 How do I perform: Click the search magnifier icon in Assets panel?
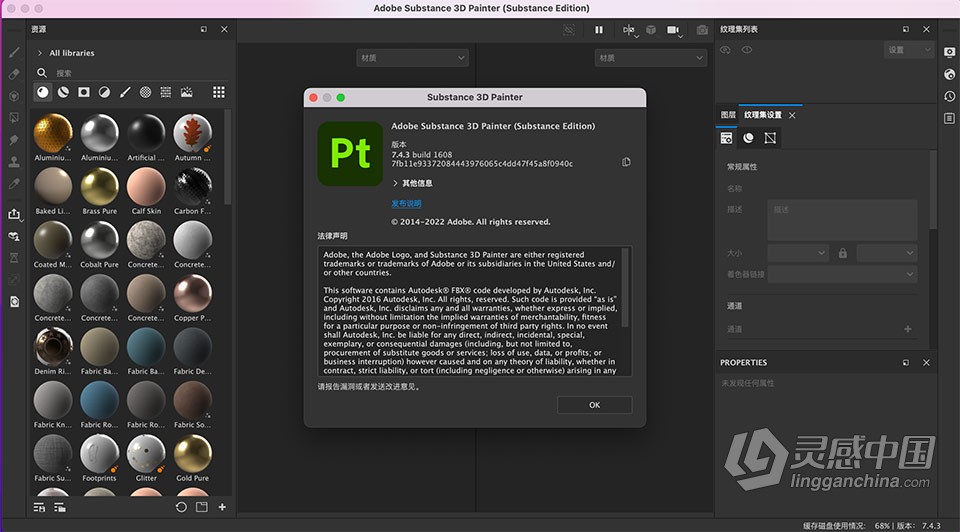click(x=42, y=73)
